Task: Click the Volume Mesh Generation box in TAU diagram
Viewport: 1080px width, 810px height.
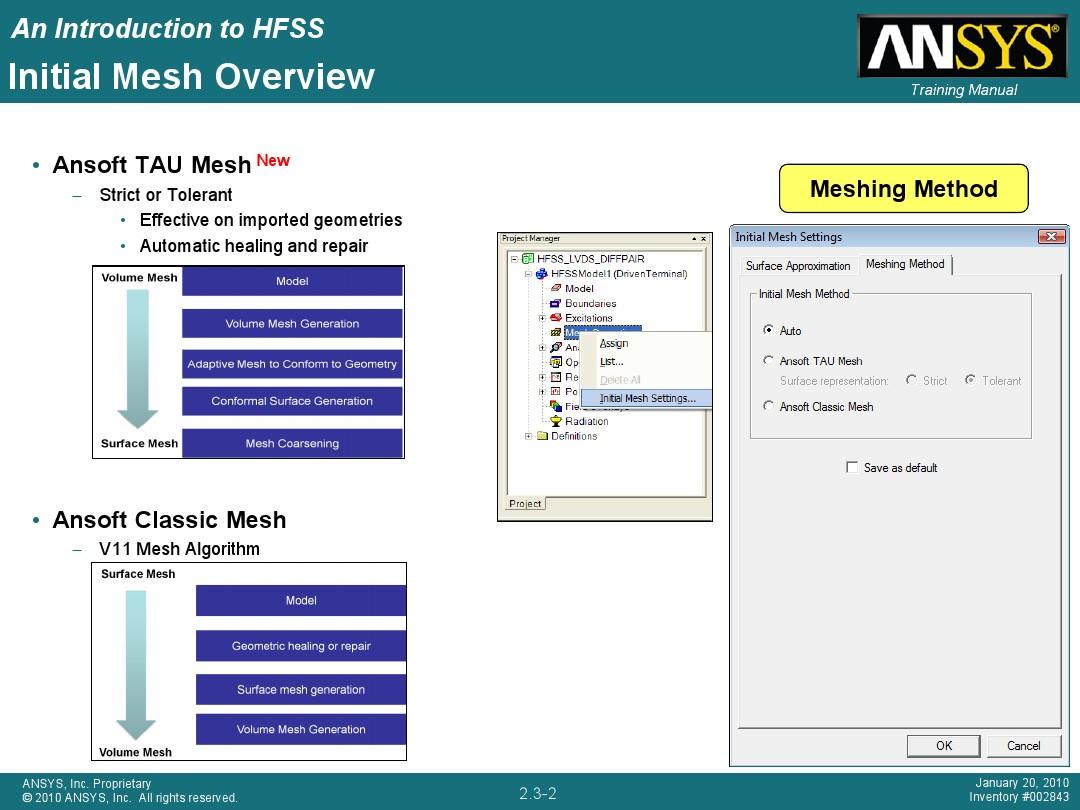Action: tap(292, 323)
